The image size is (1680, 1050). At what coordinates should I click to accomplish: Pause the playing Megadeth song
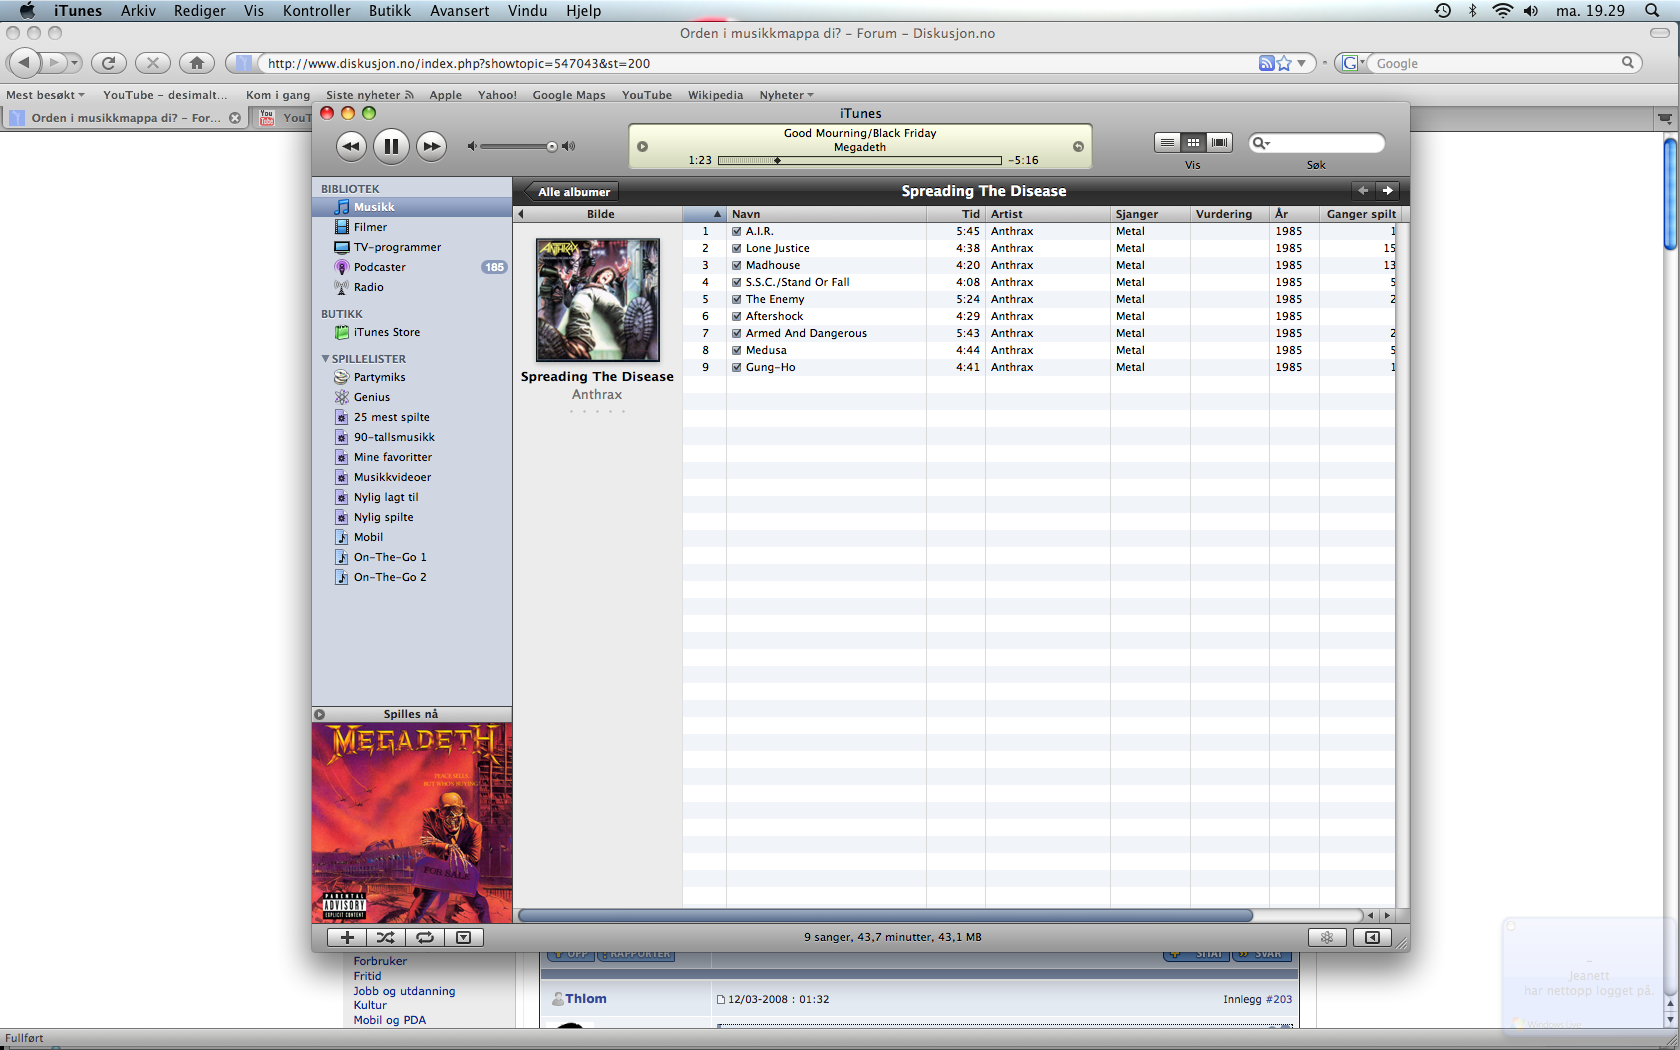click(x=391, y=146)
